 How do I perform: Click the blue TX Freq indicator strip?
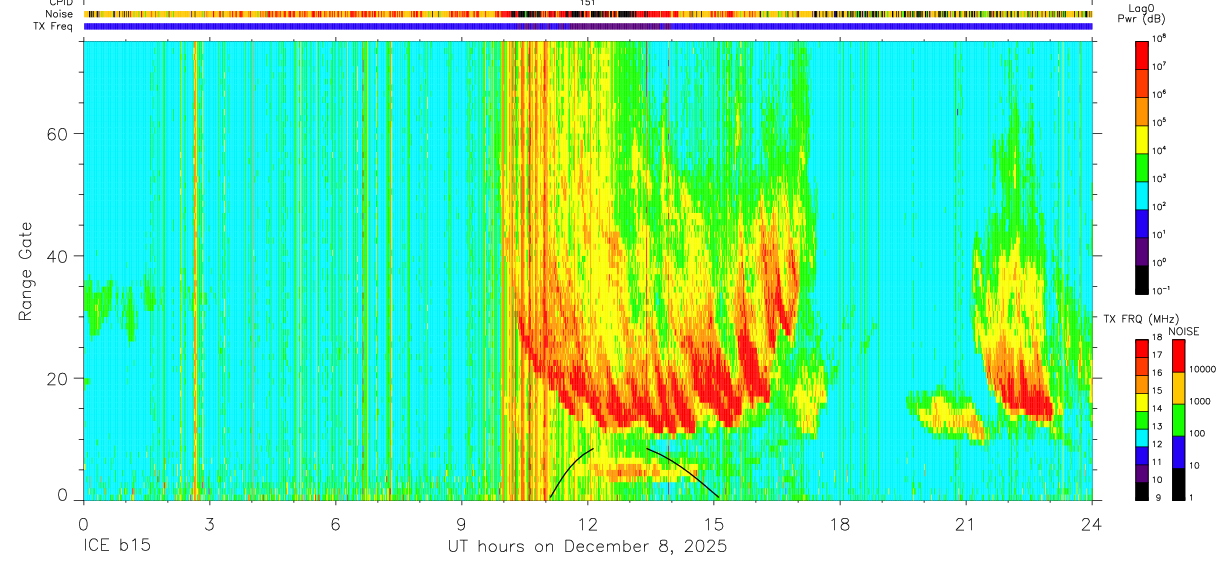[587, 26]
